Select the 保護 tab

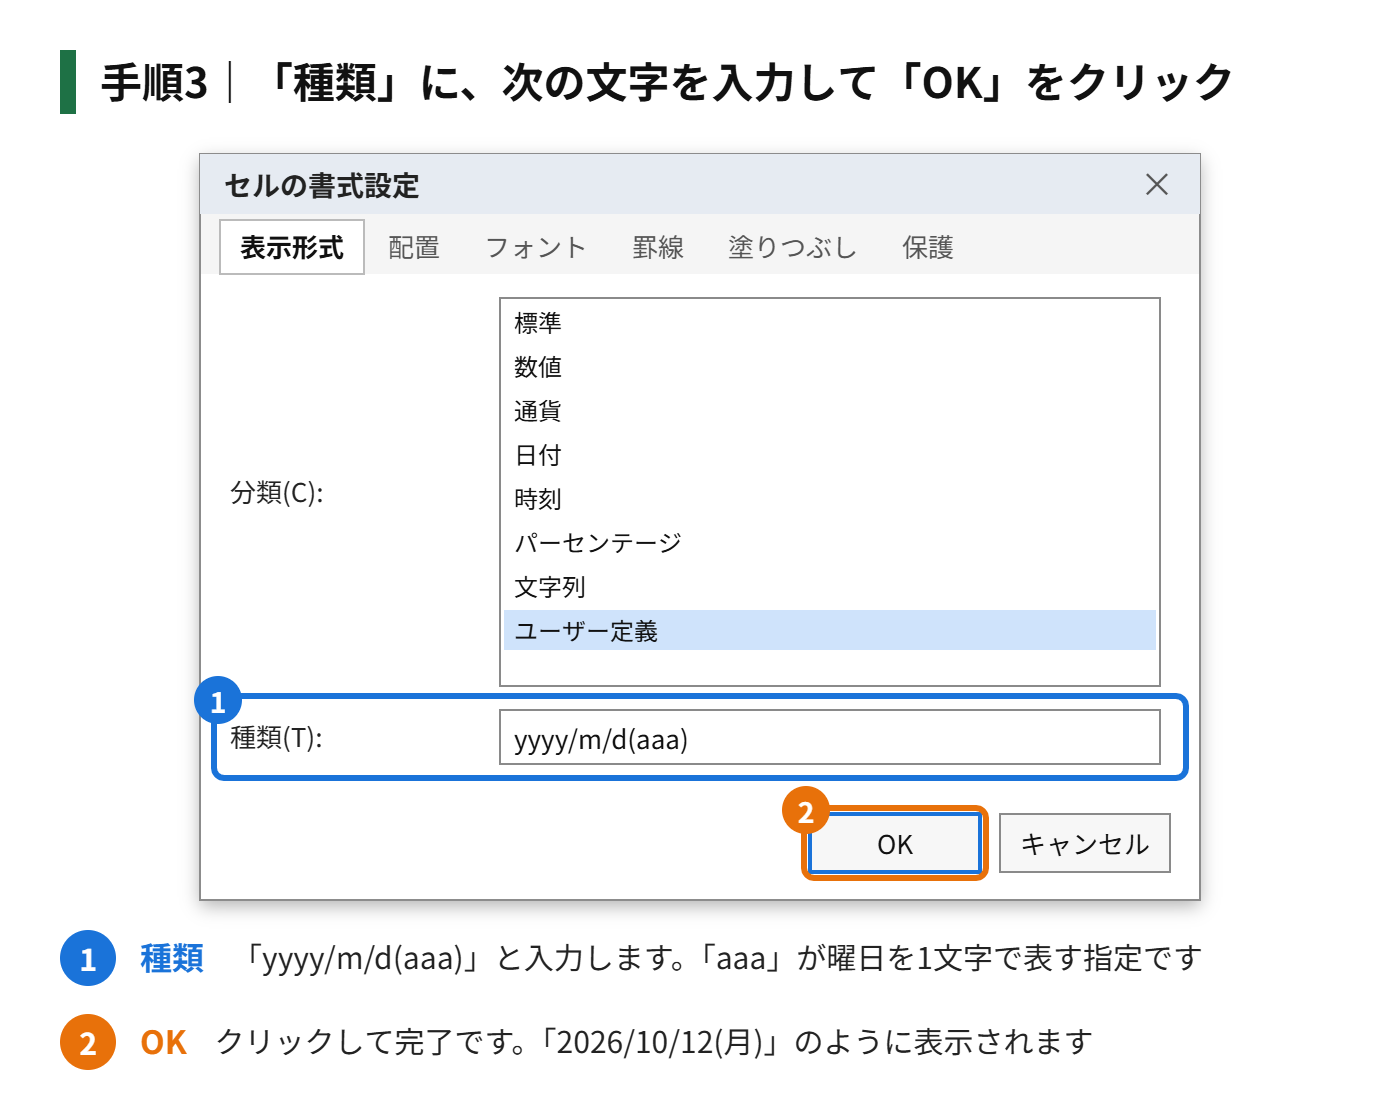(x=928, y=247)
